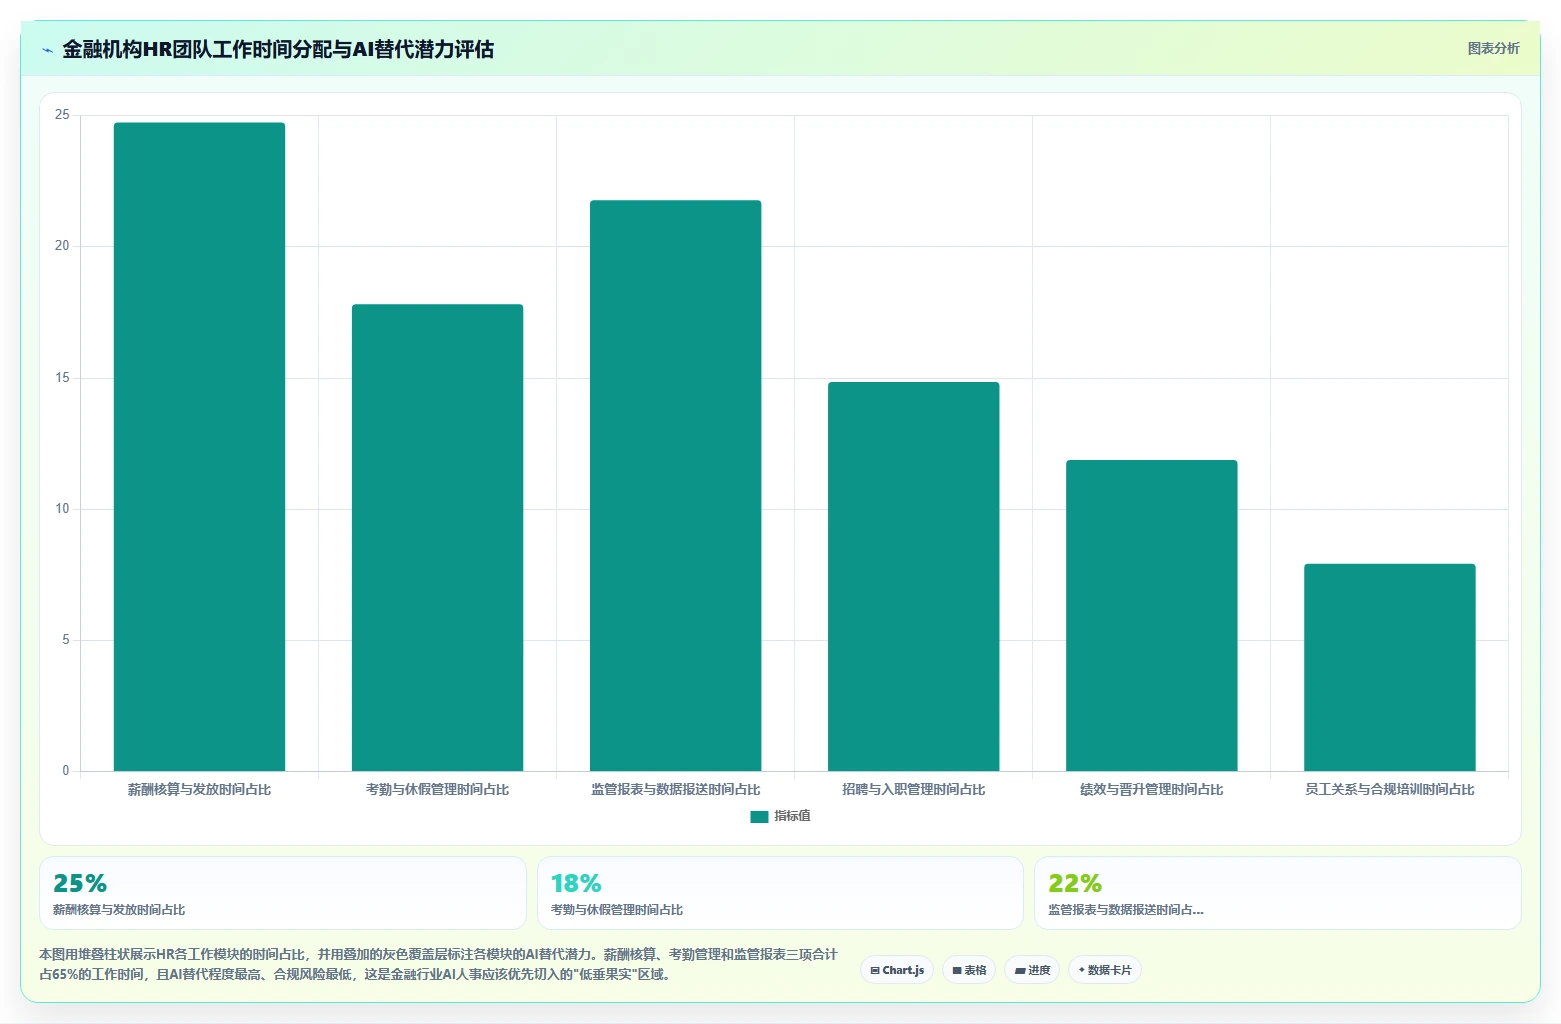Click the x-axis label 员工关系与合规培训时间占比
The width and height of the screenshot is (1561, 1024).
[x=1389, y=789]
